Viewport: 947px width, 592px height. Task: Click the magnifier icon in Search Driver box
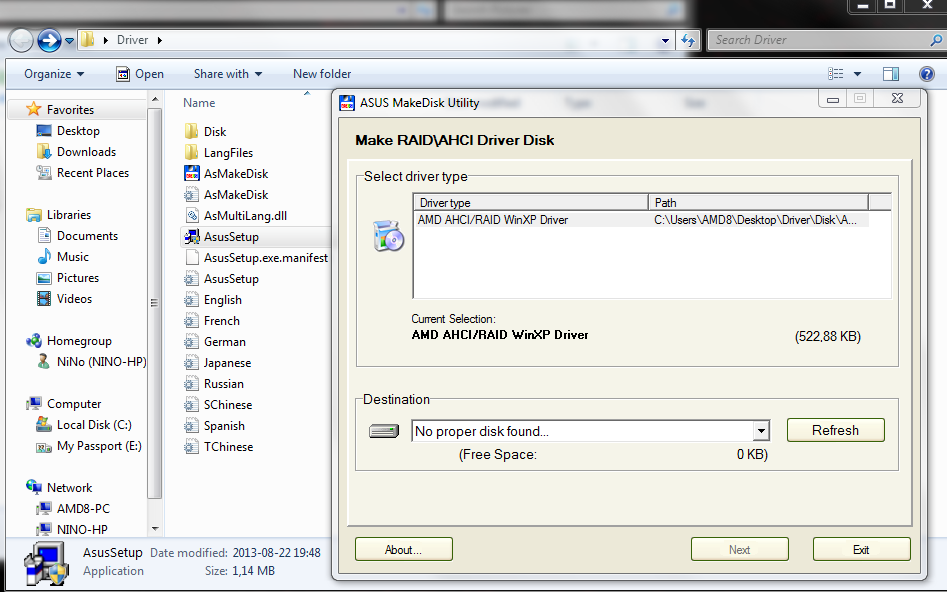pos(936,40)
